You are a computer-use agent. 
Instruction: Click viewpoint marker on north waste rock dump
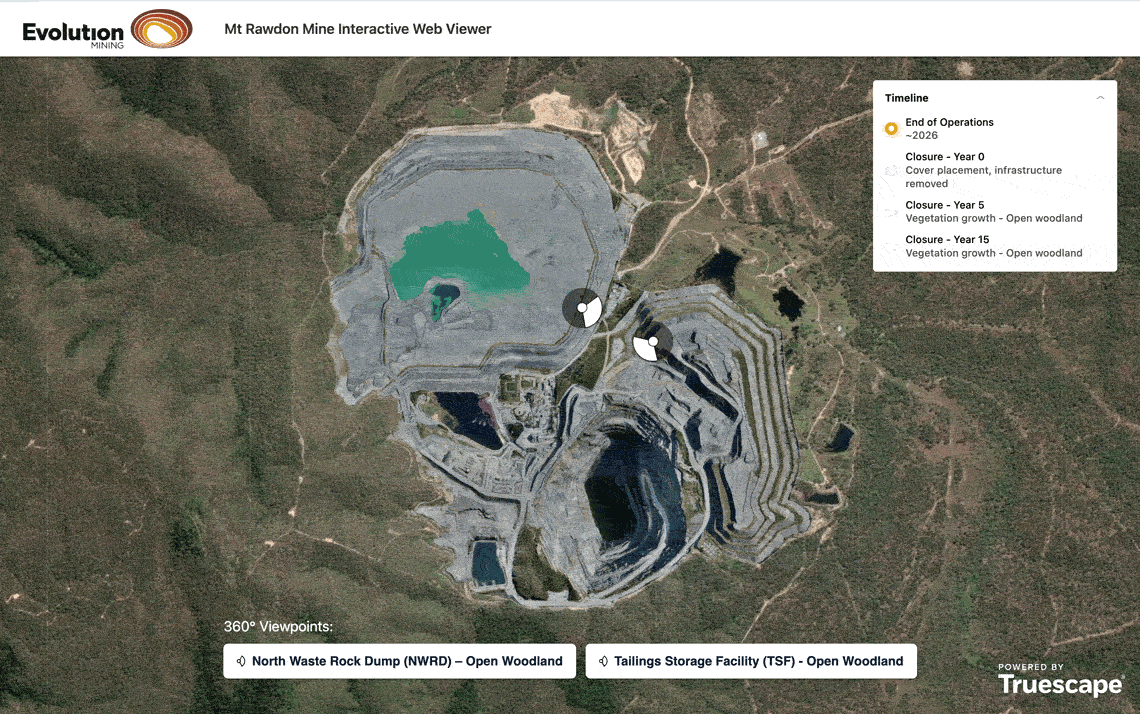pyautogui.click(x=652, y=342)
